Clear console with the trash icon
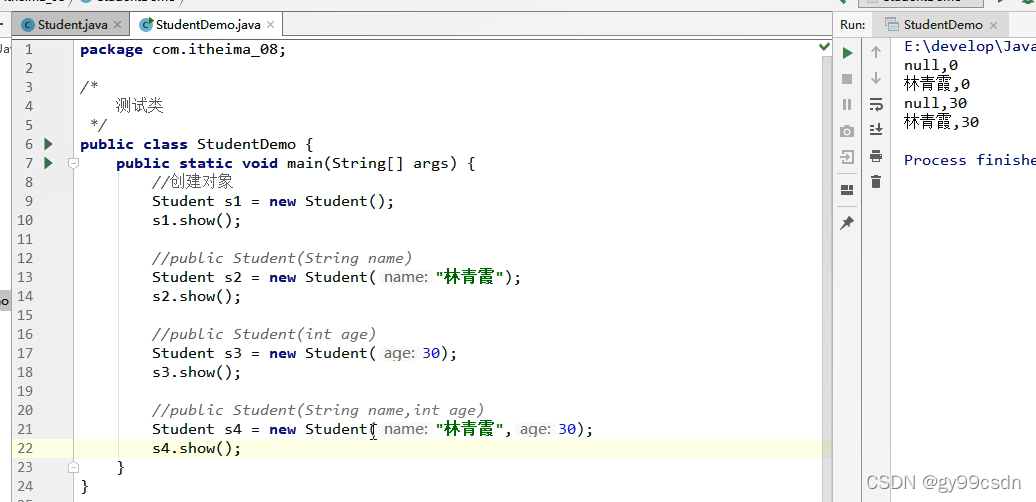Screen dimensions: 1036x502 coord(876,182)
